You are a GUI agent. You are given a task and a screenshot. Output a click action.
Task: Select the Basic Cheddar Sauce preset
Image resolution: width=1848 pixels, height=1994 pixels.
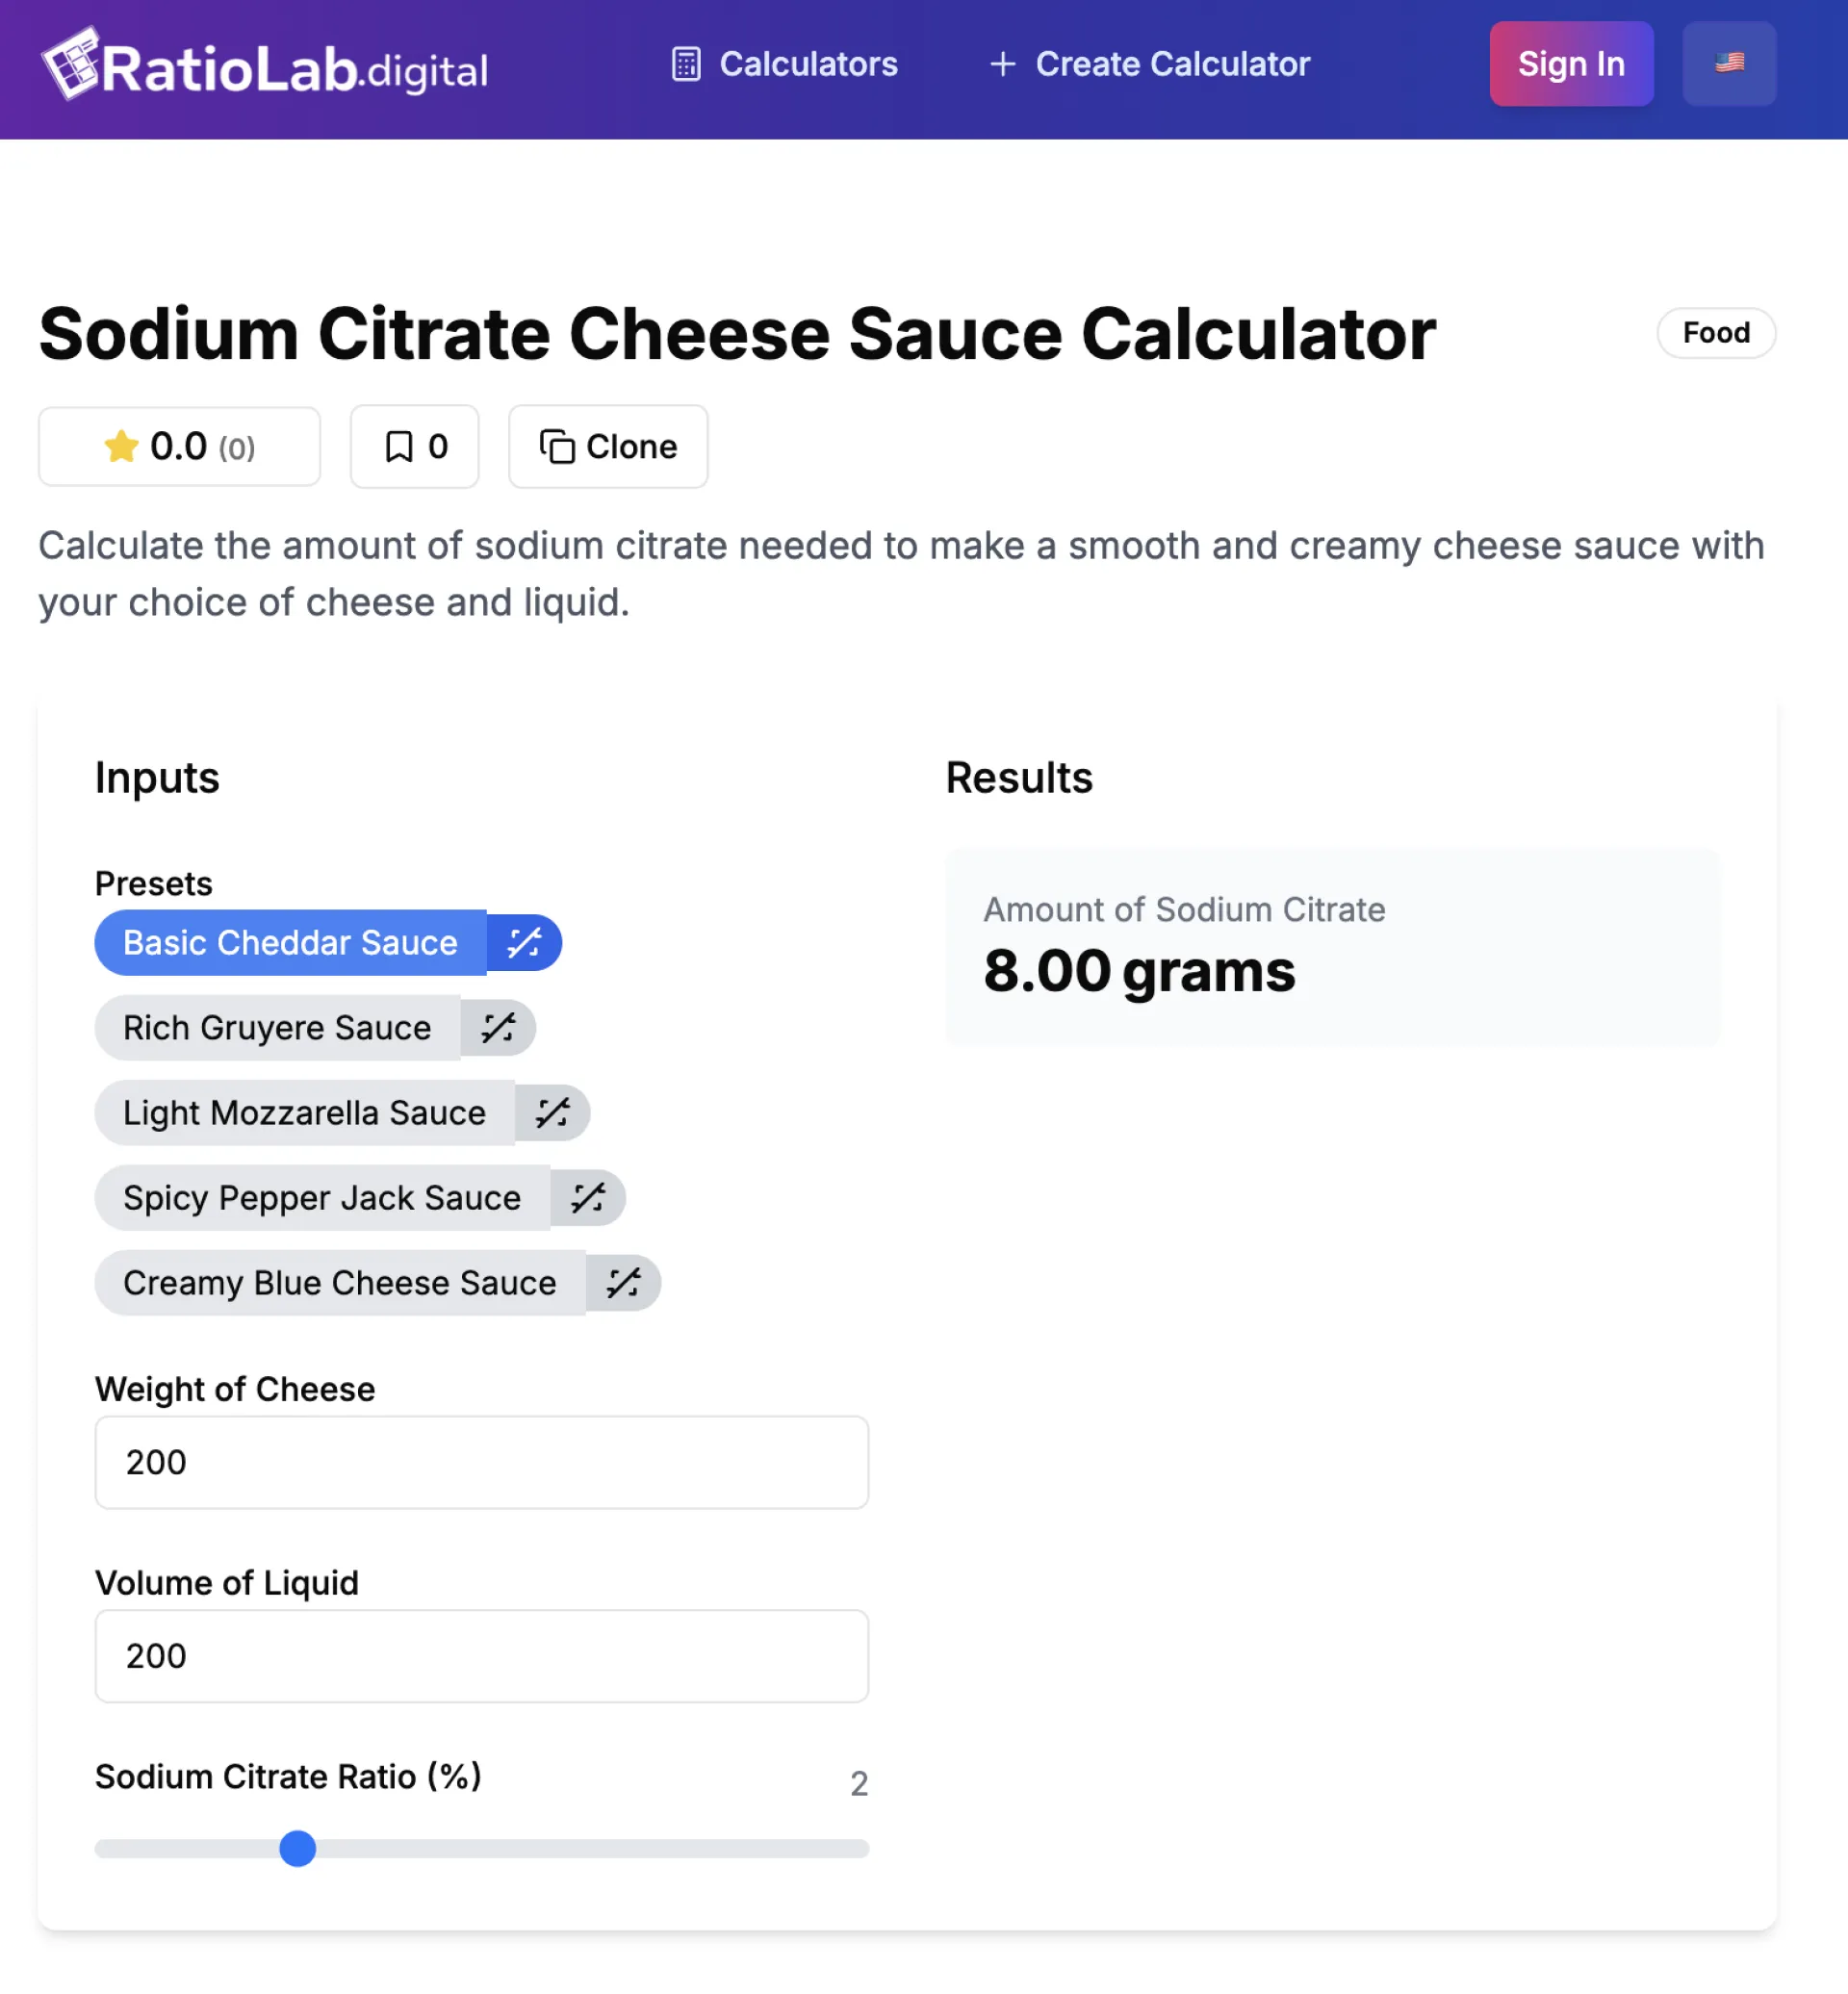tap(290, 942)
